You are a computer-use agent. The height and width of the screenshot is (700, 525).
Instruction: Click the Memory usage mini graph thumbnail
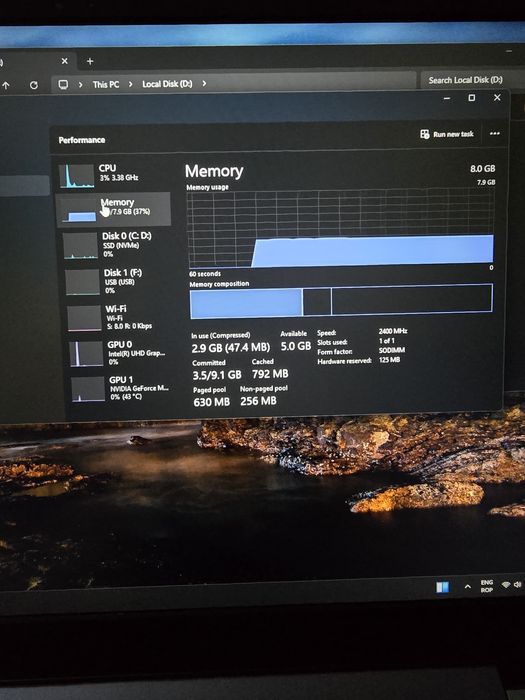(x=79, y=211)
